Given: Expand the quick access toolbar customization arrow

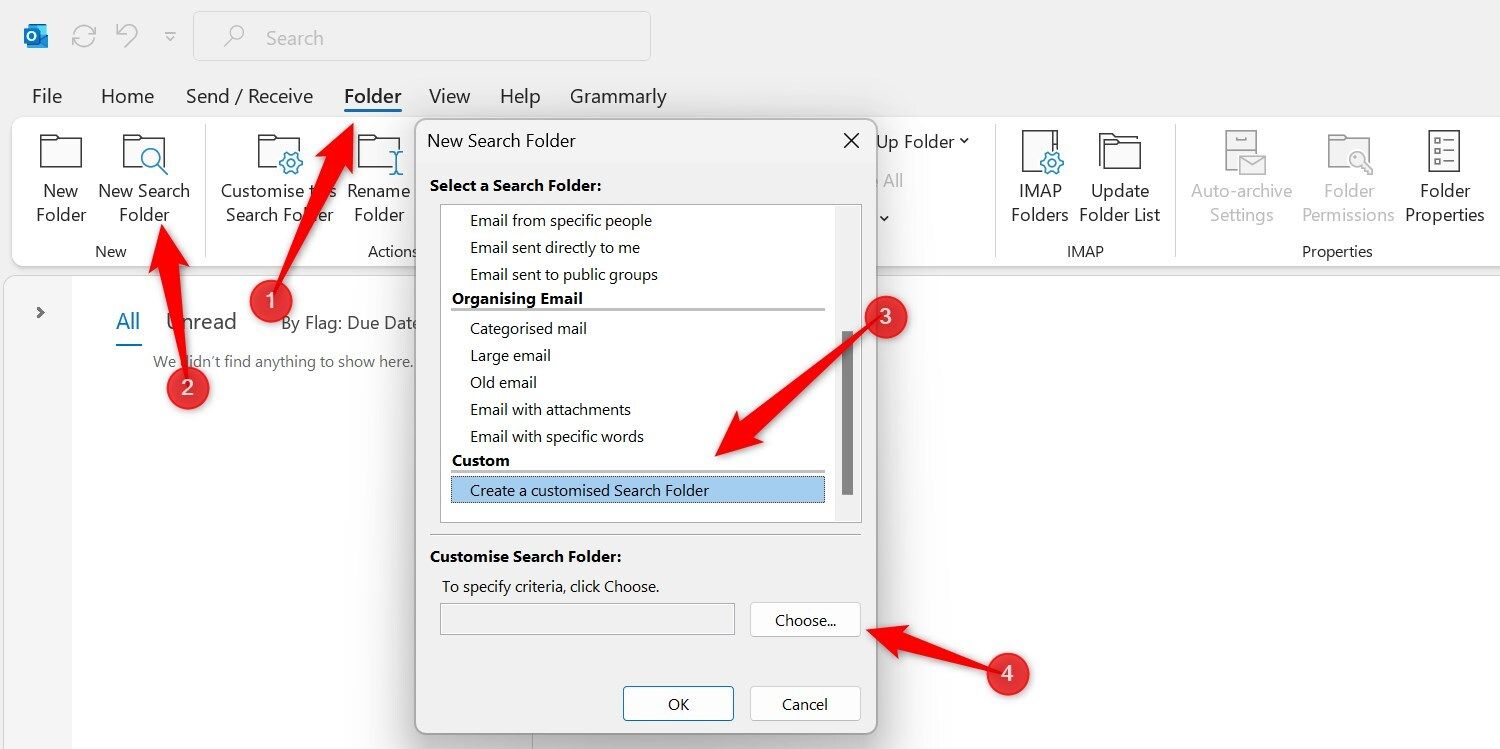Looking at the screenshot, I should point(170,37).
